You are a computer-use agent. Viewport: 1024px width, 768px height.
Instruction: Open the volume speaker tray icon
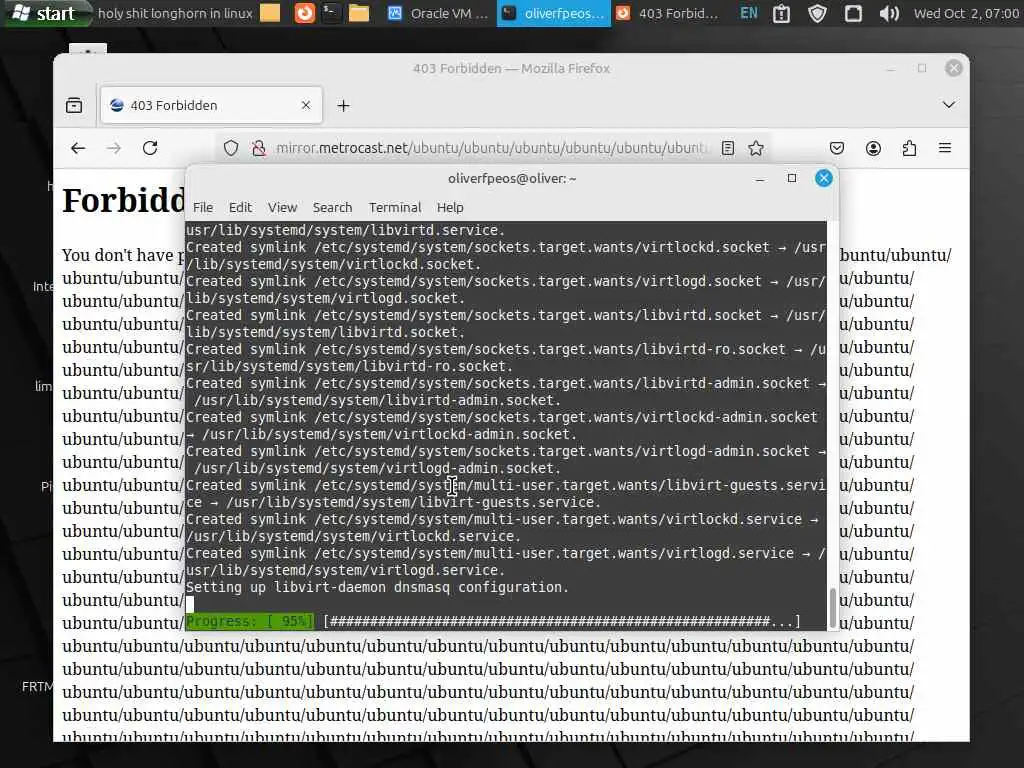889,14
